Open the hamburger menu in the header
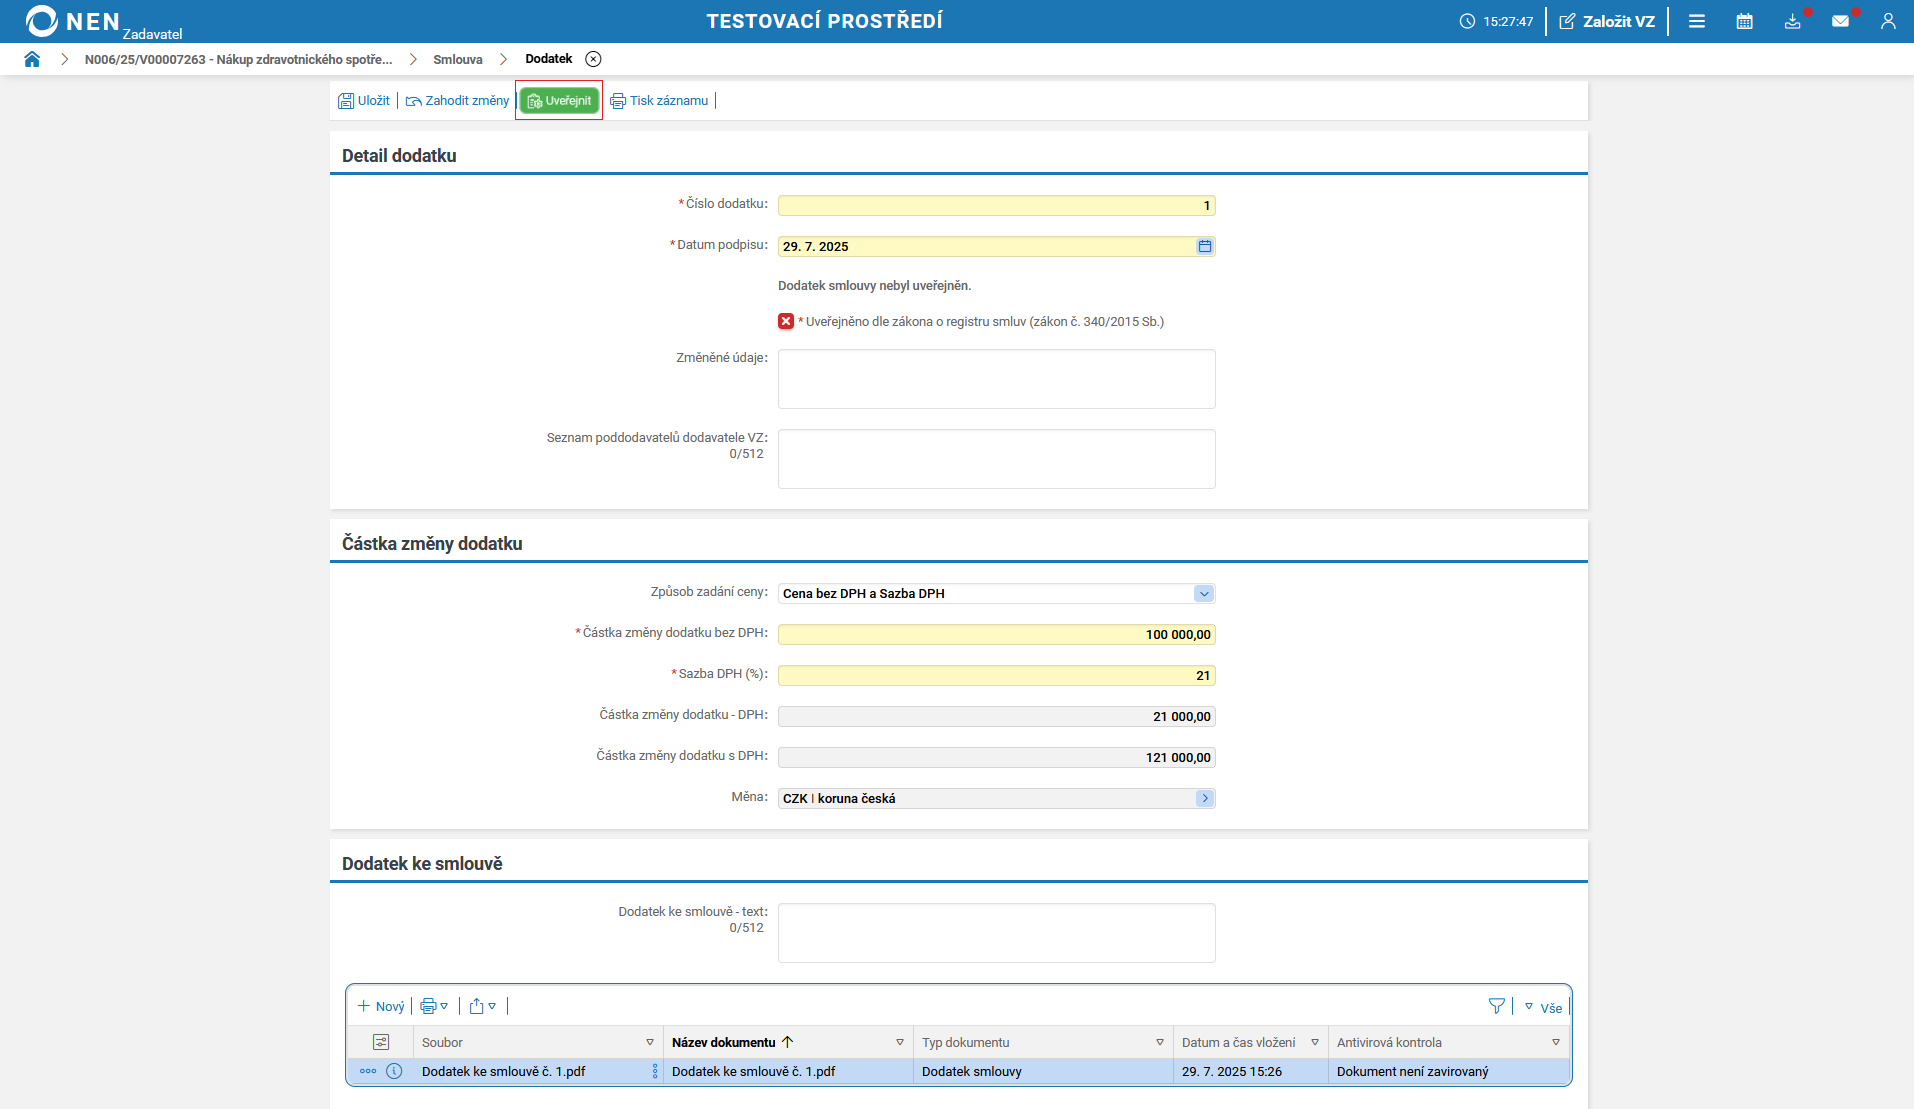 coord(1697,21)
